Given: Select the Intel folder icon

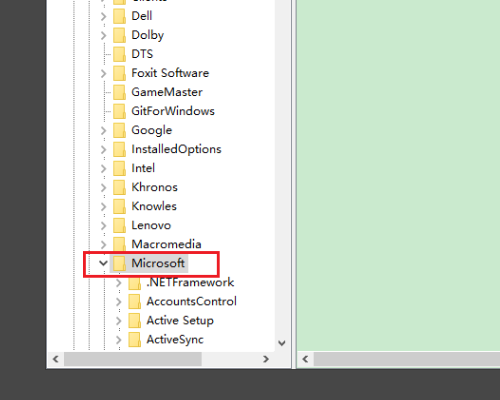Looking at the screenshot, I should coord(119,168).
